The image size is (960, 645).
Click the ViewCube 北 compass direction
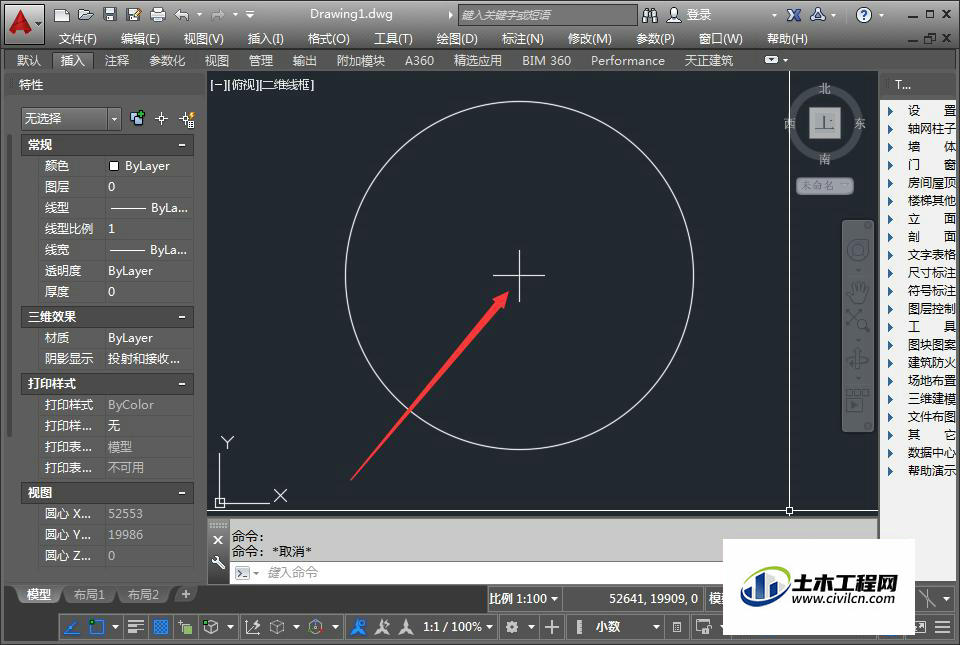[x=825, y=89]
